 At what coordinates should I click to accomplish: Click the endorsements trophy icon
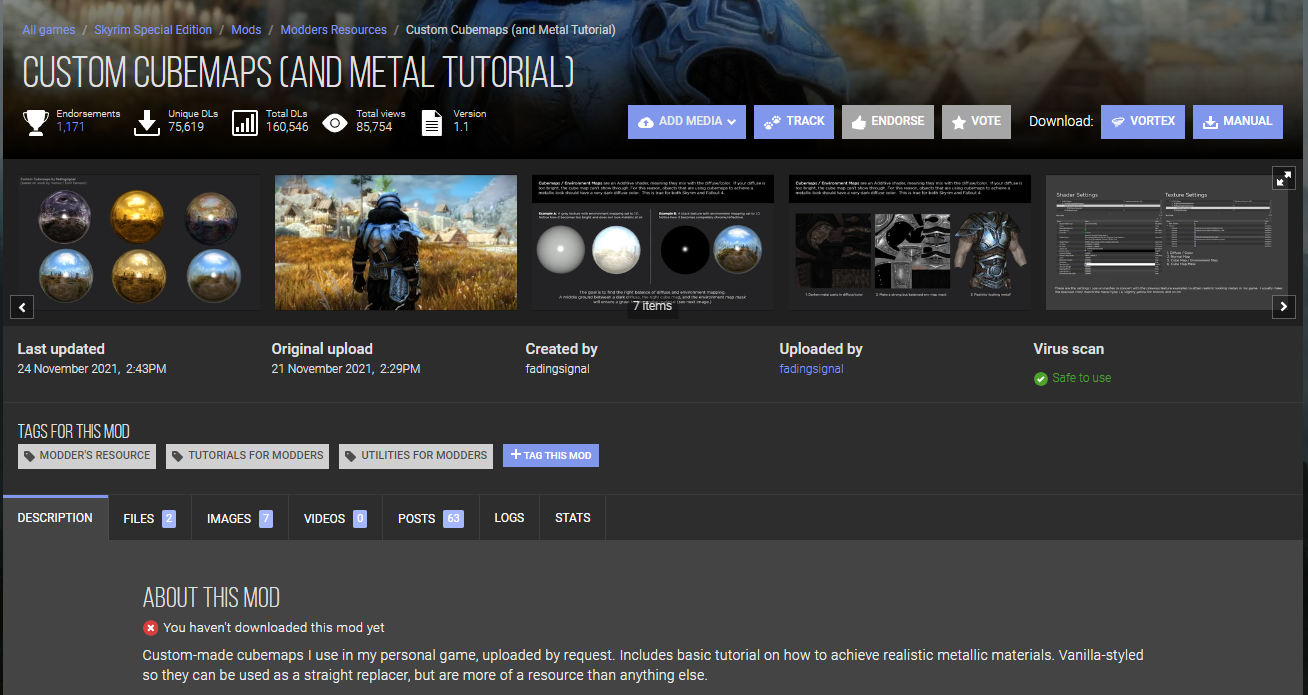[36, 122]
